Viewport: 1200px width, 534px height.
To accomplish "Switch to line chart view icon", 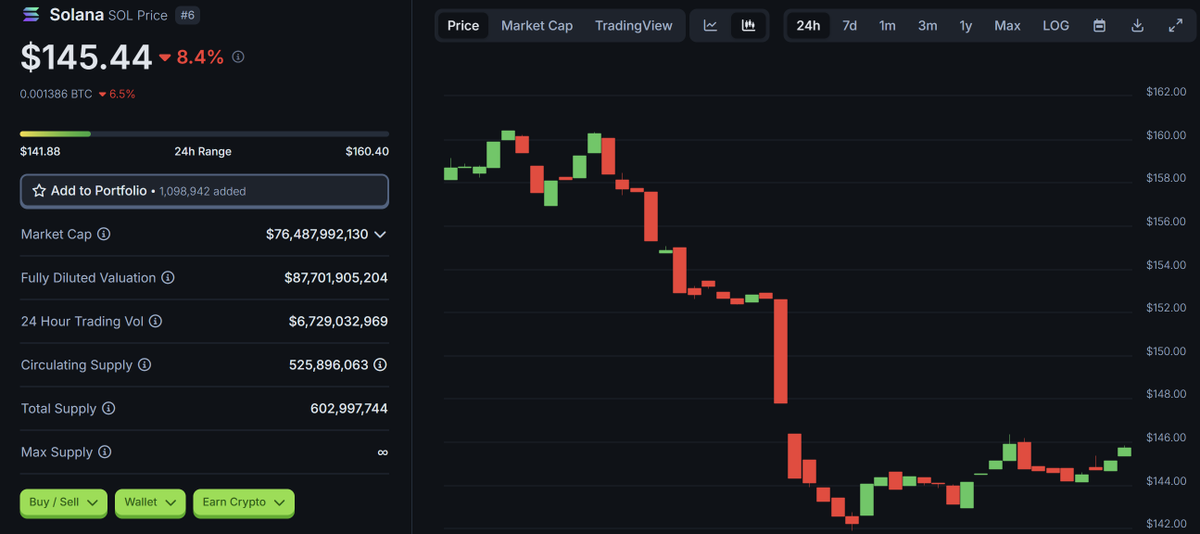I will (710, 26).
